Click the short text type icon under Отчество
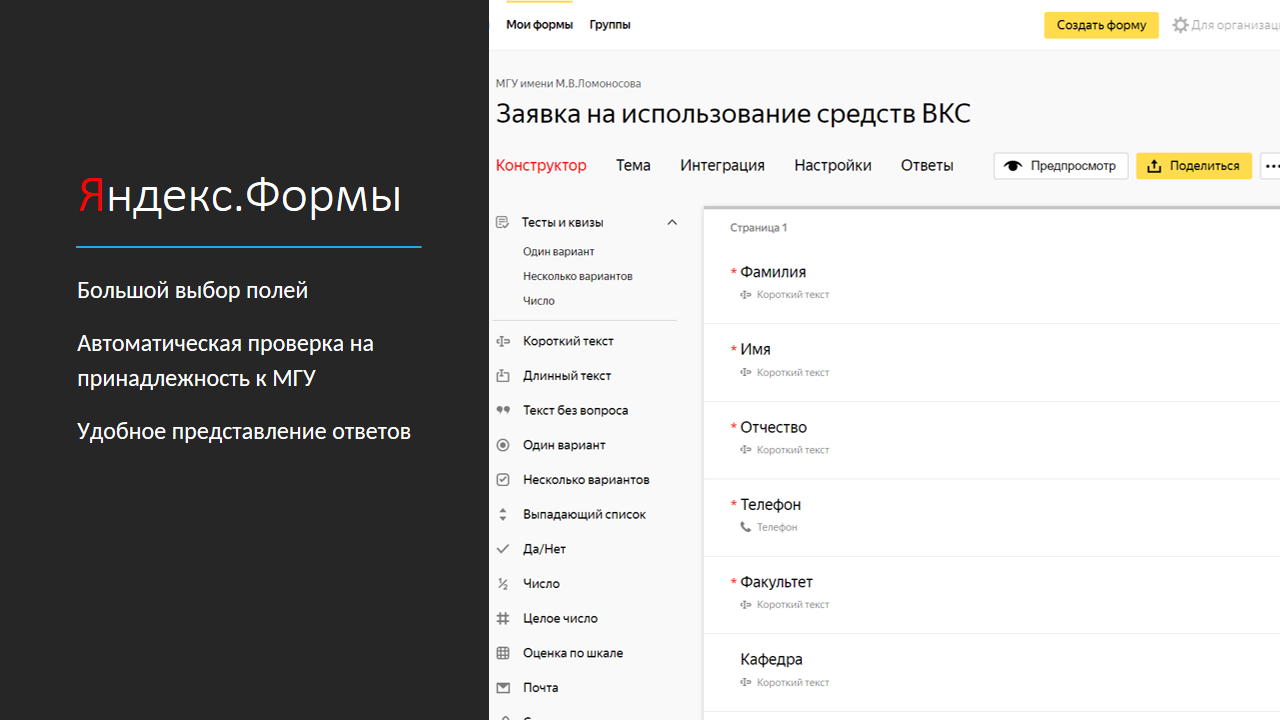 745,450
